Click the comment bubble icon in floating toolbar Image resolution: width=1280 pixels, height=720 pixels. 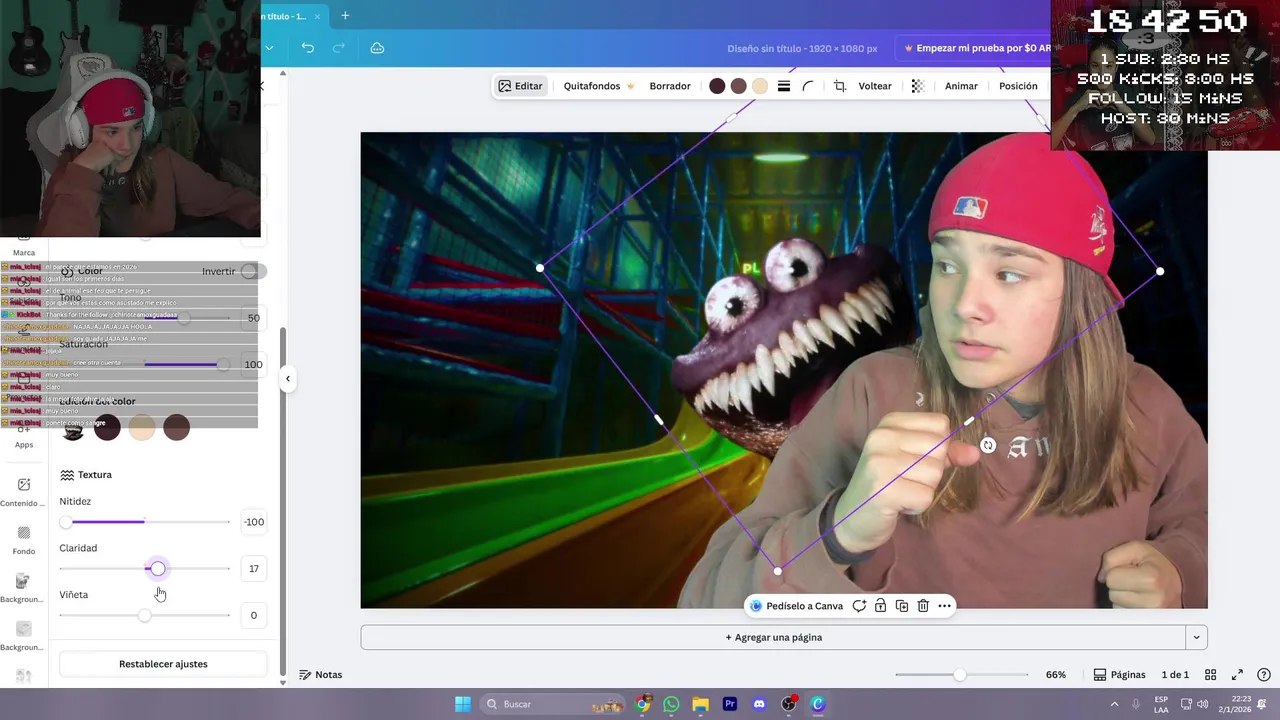pos(859,606)
